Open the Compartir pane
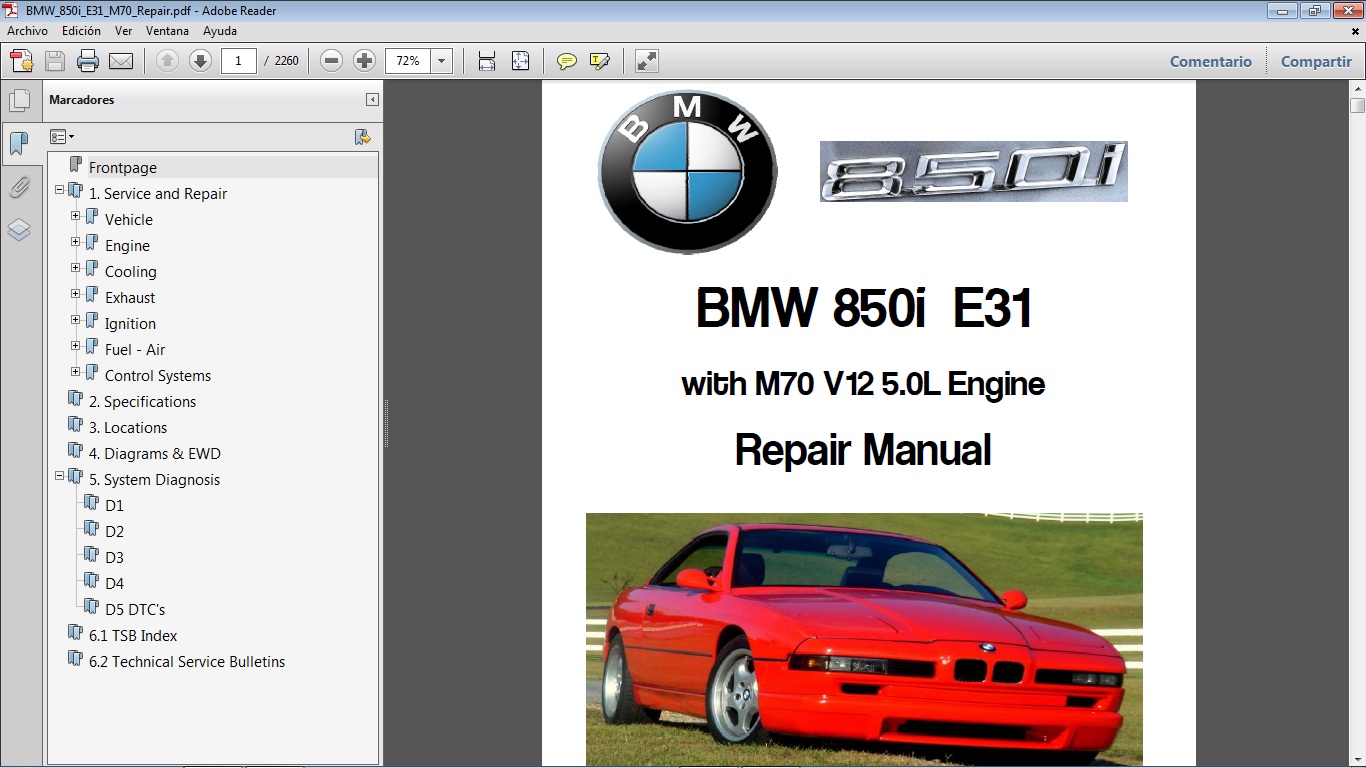Viewport: 1366px width, 768px height. tap(1316, 61)
